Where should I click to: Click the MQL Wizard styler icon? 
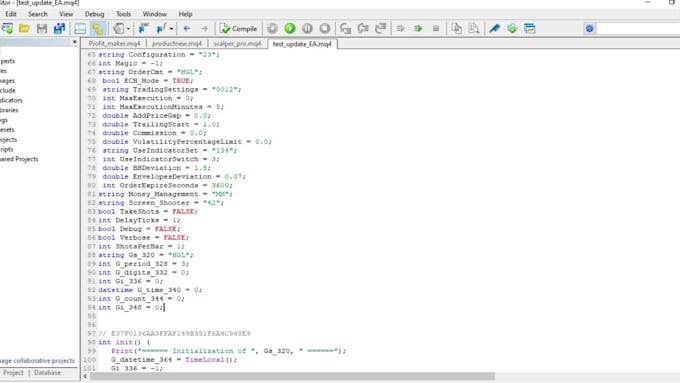pyautogui.click(x=118, y=29)
